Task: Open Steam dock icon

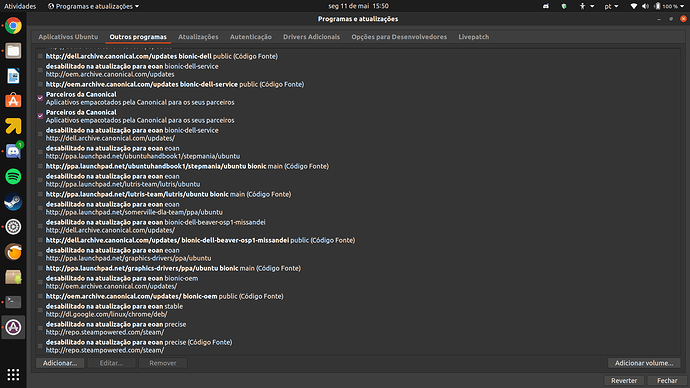Action: [x=13, y=202]
